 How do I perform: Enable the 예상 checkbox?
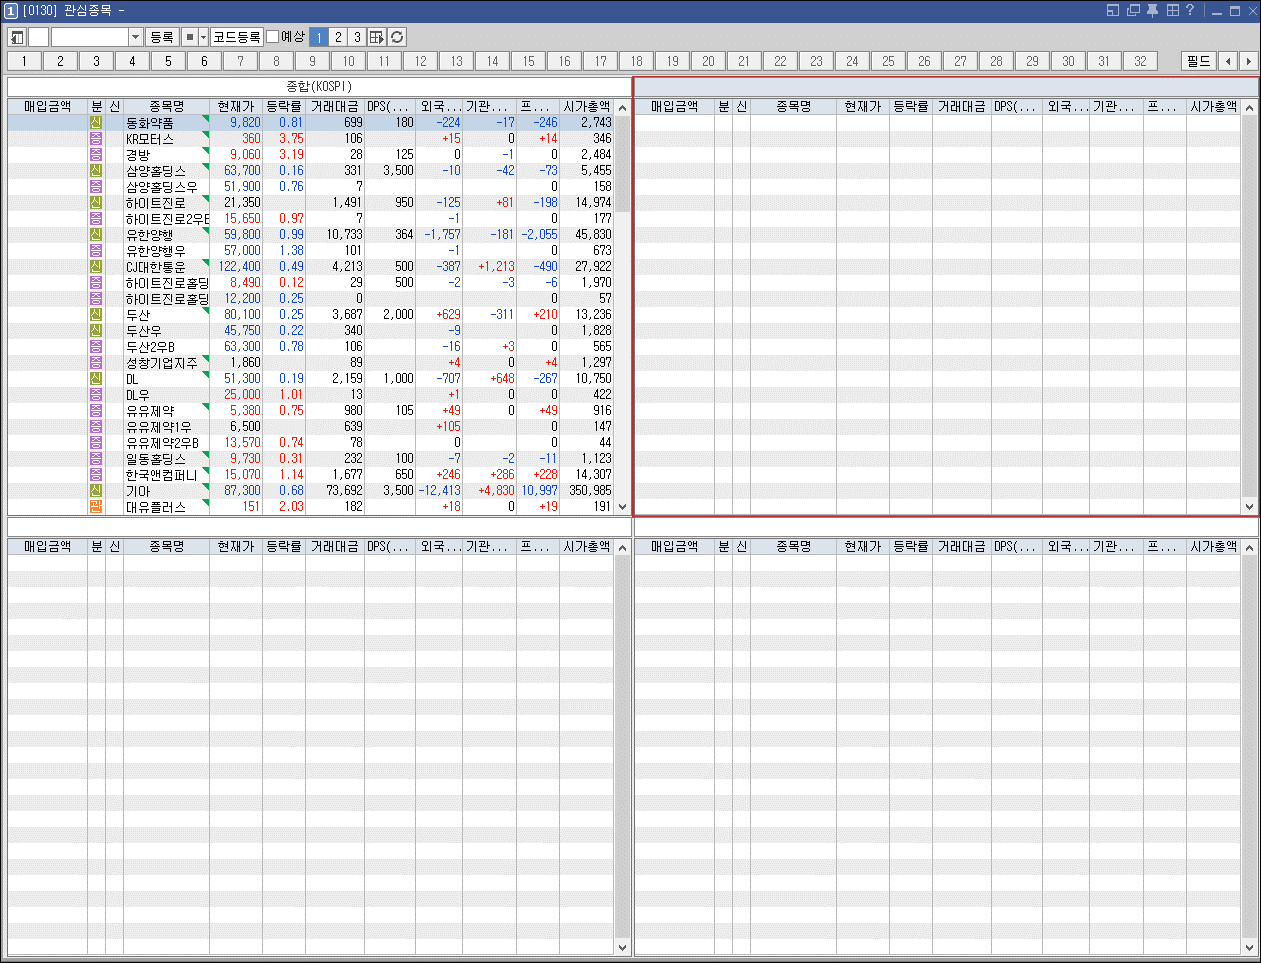pyautogui.click(x=272, y=37)
